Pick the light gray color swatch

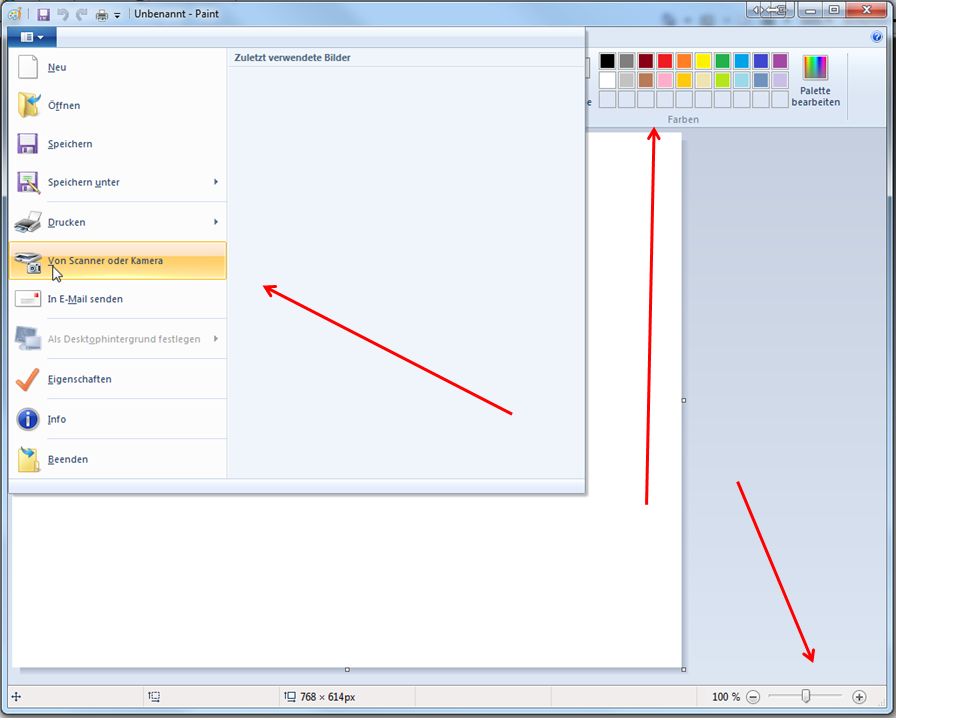(x=626, y=80)
